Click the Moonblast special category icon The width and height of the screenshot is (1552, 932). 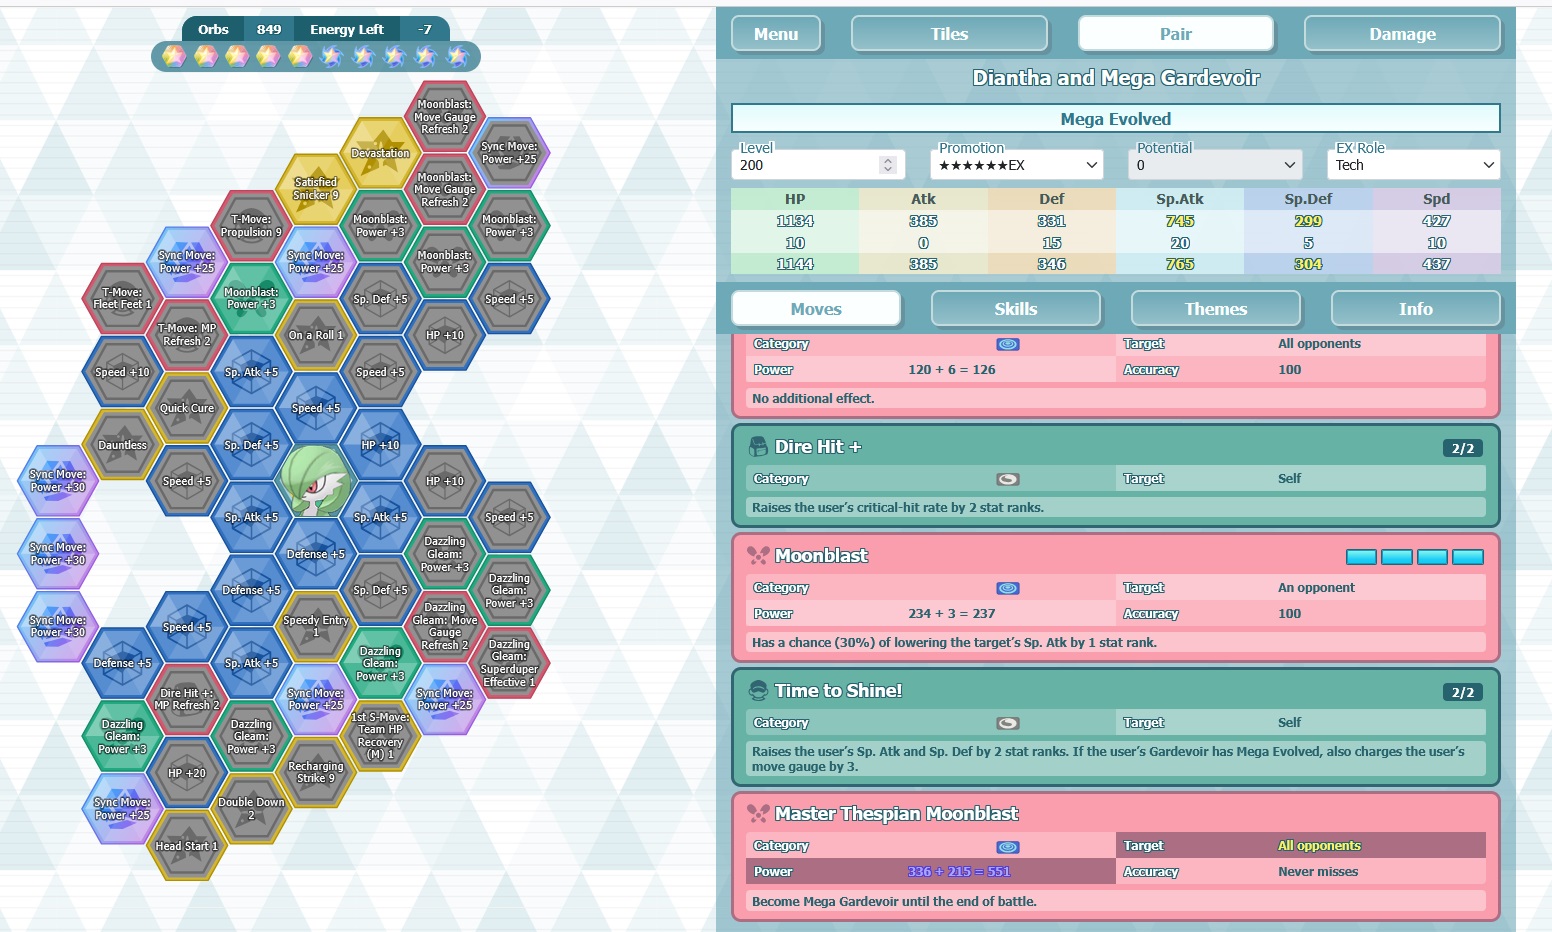tap(1008, 588)
